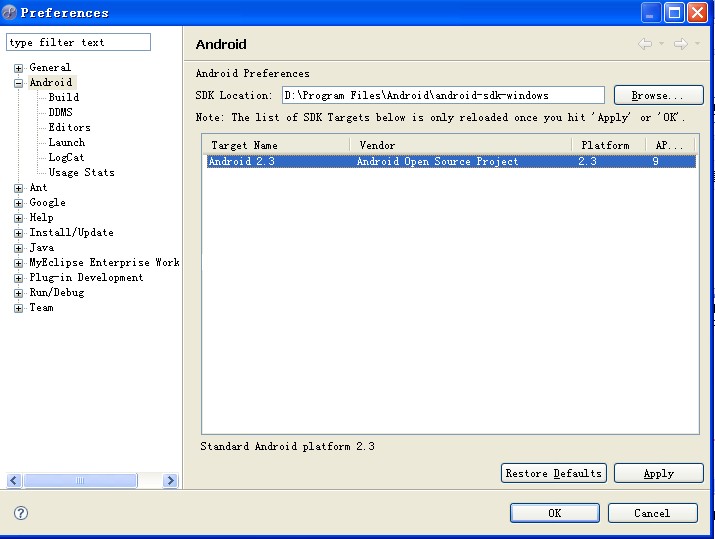The image size is (715, 539).
Task: Confirm preferences with the OK button
Action: (554, 513)
